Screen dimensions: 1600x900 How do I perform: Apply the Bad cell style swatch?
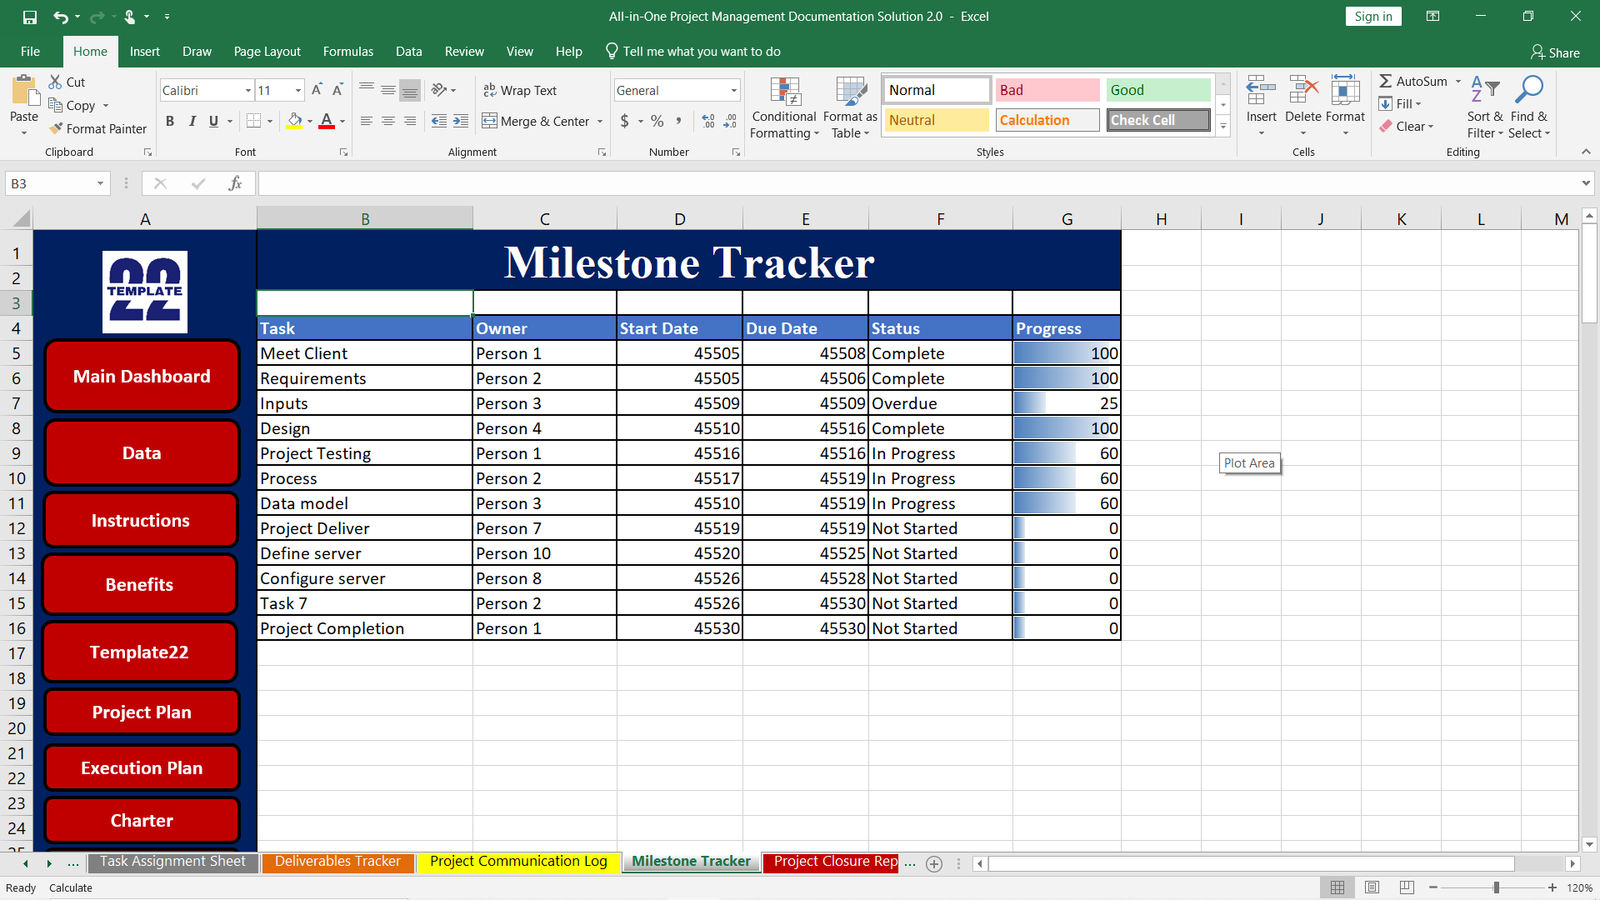[x=1047, y=90]
